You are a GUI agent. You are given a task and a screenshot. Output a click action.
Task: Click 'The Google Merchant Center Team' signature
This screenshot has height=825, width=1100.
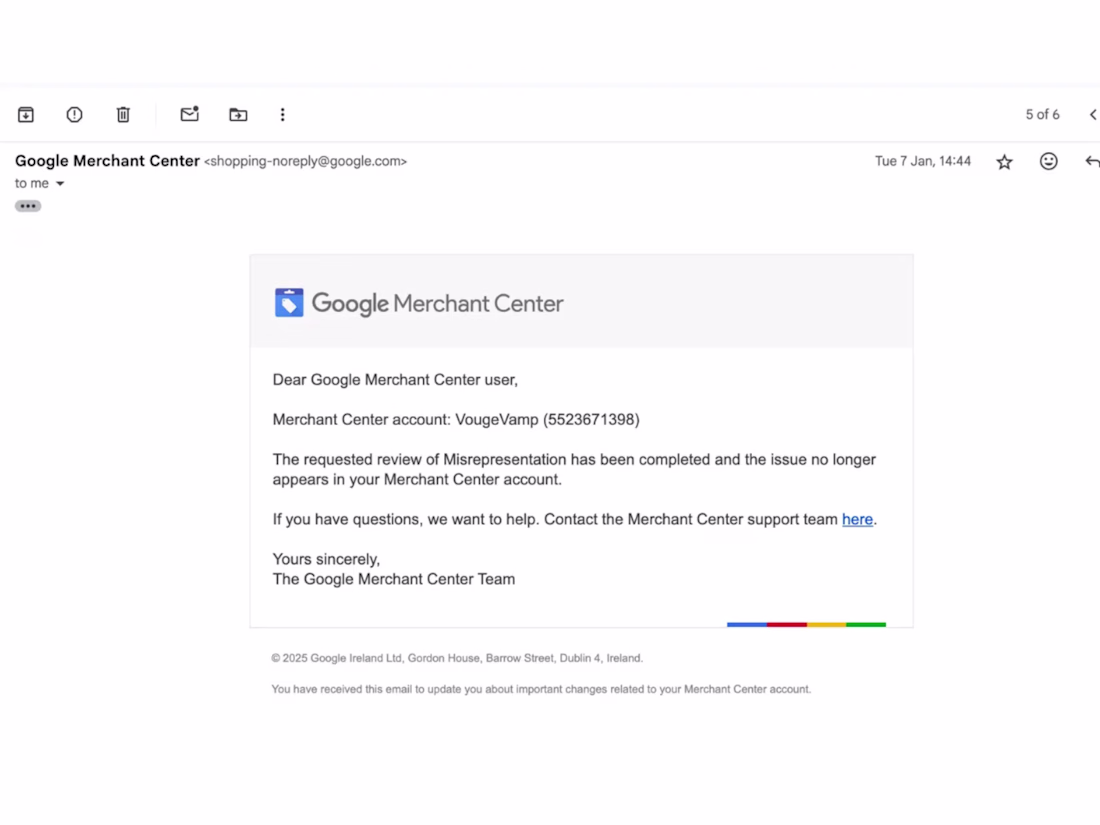click(394, 579)
